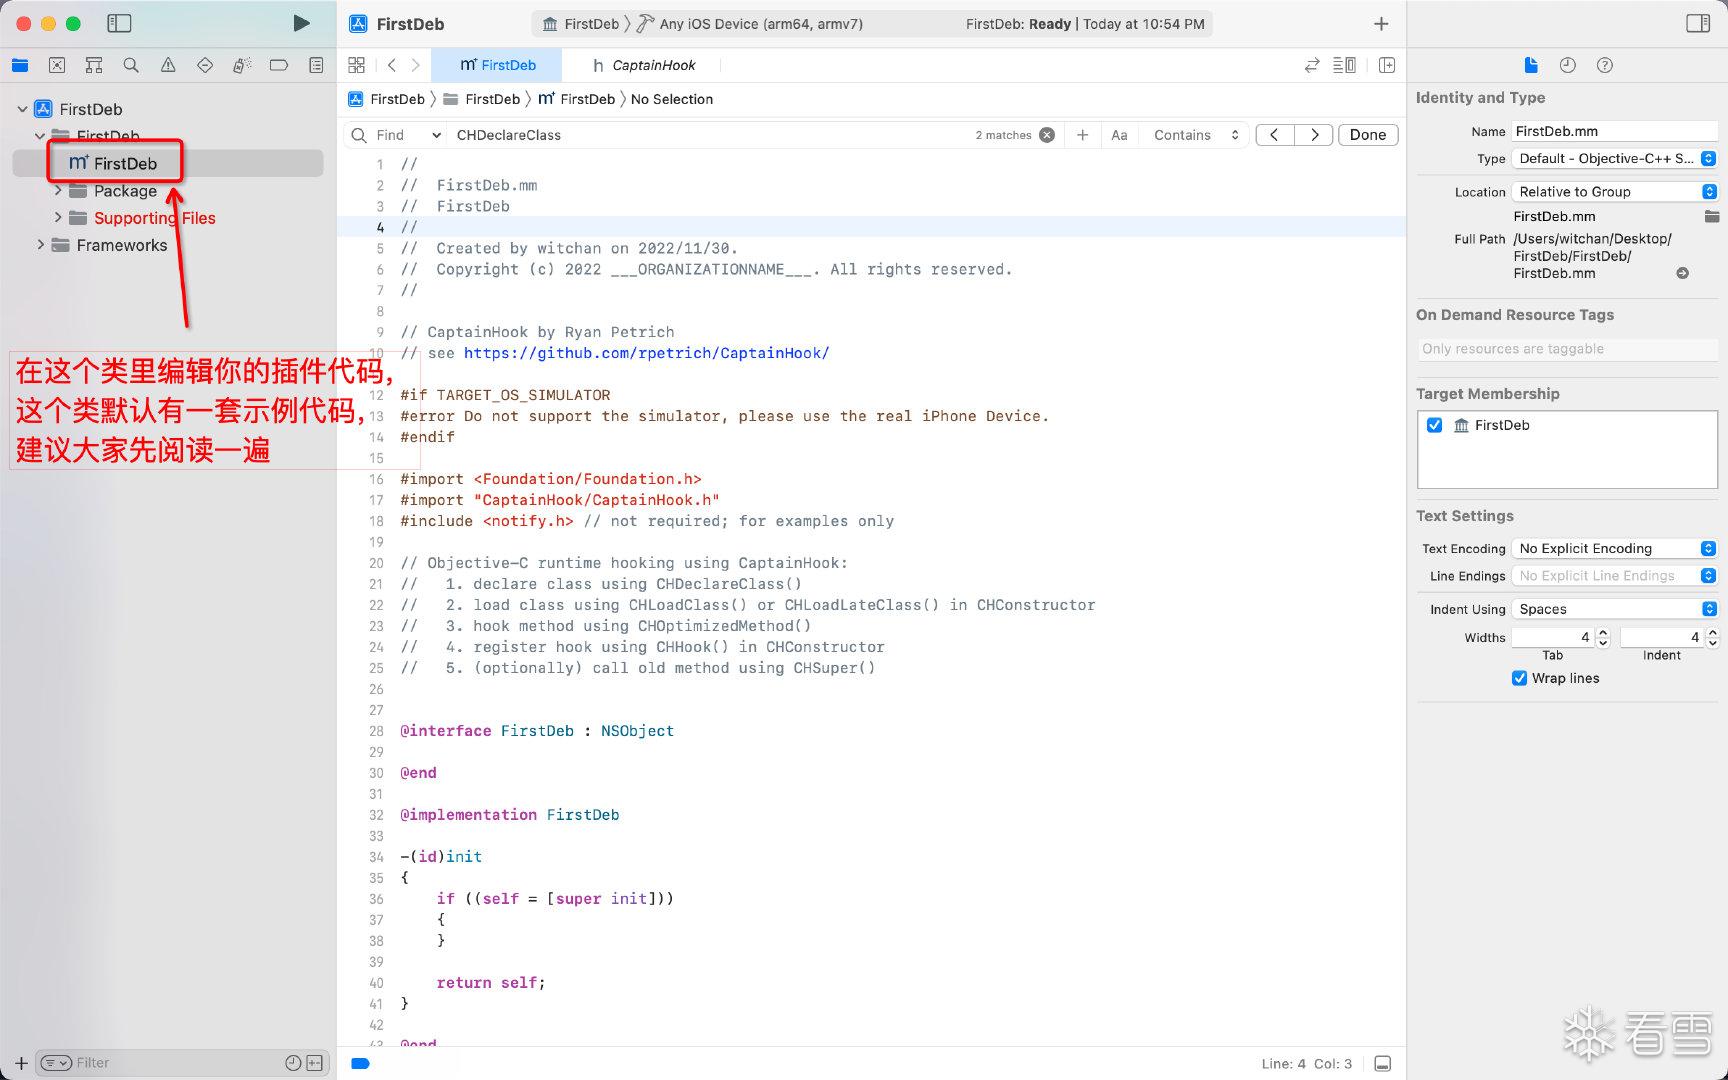Collapse the FirstDeb project root
This screenshot has width=1728, height=1080.
point(22,109)
